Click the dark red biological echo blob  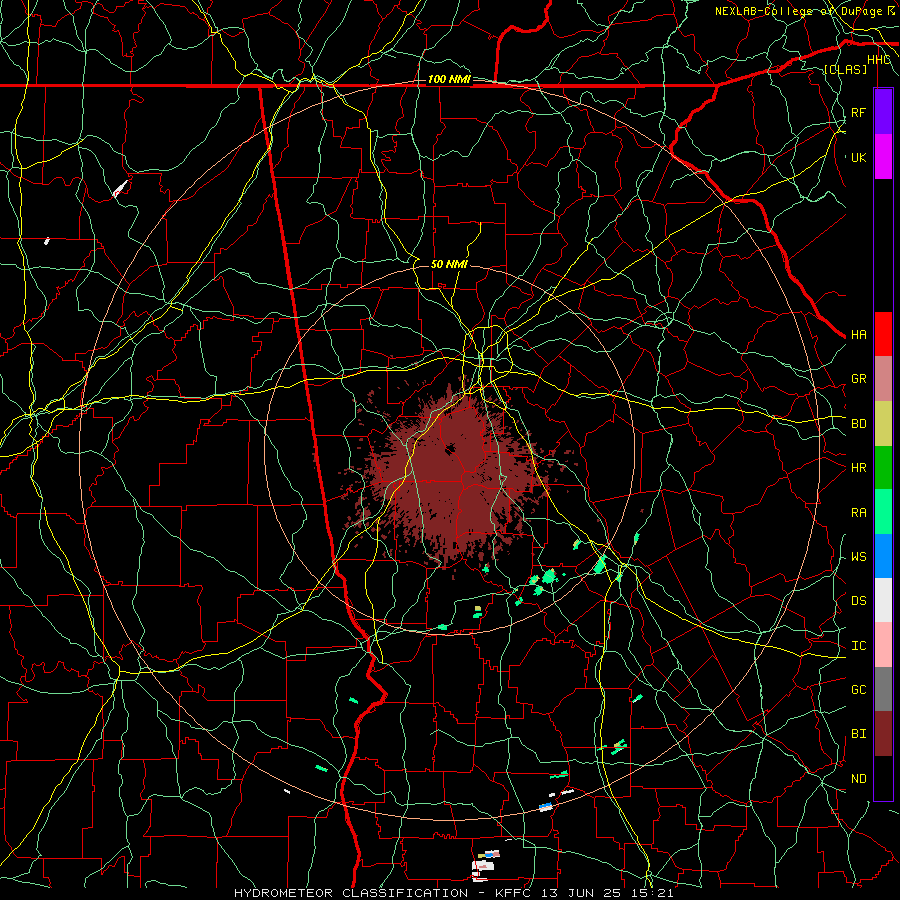coord(453,476)
